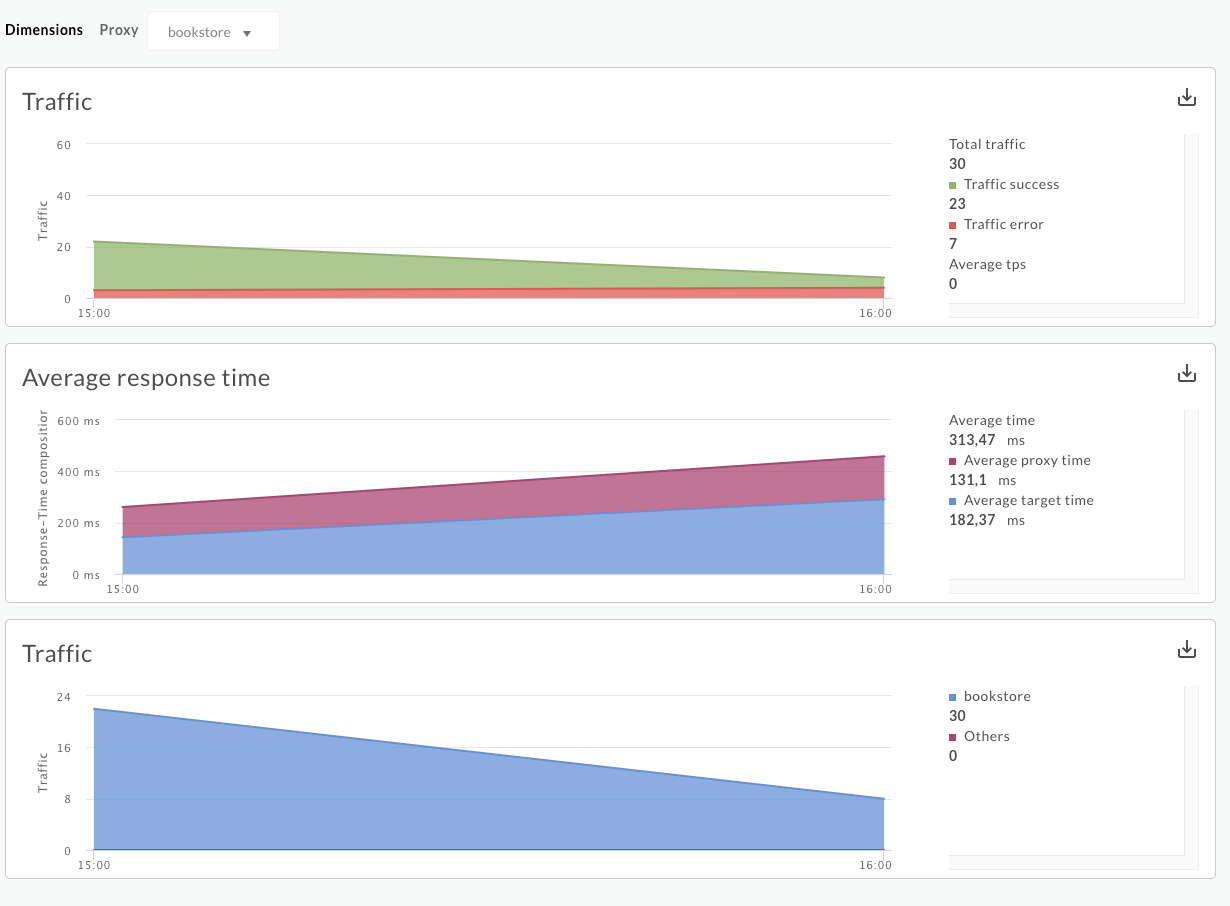The width and height of the screenshot is (1230, 906).
Task: Toggle the Average proxy time series label
Action: 1027,460
